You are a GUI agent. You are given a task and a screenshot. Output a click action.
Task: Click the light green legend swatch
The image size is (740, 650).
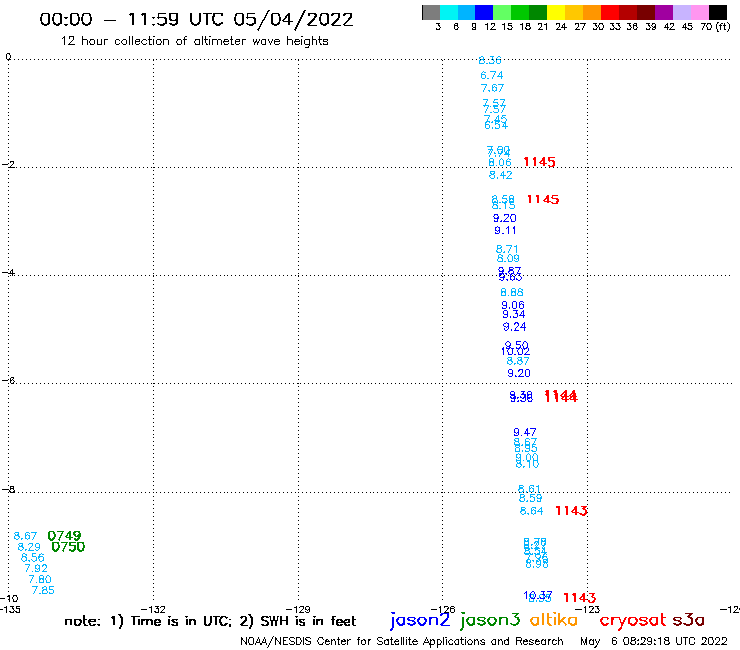click(502, 12)
